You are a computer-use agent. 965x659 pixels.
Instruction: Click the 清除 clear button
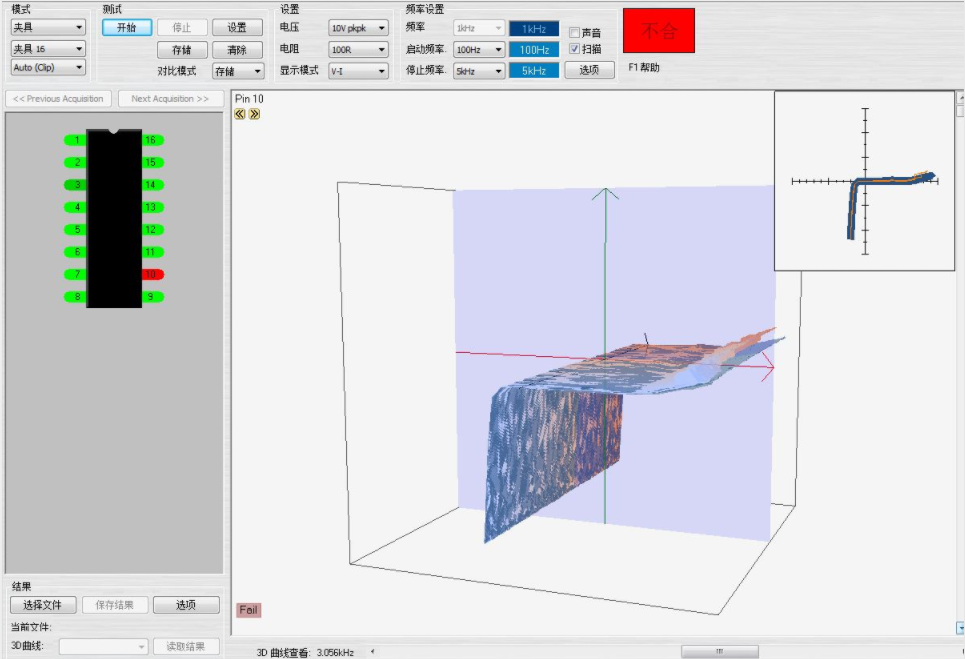click(x=237, y=50)
